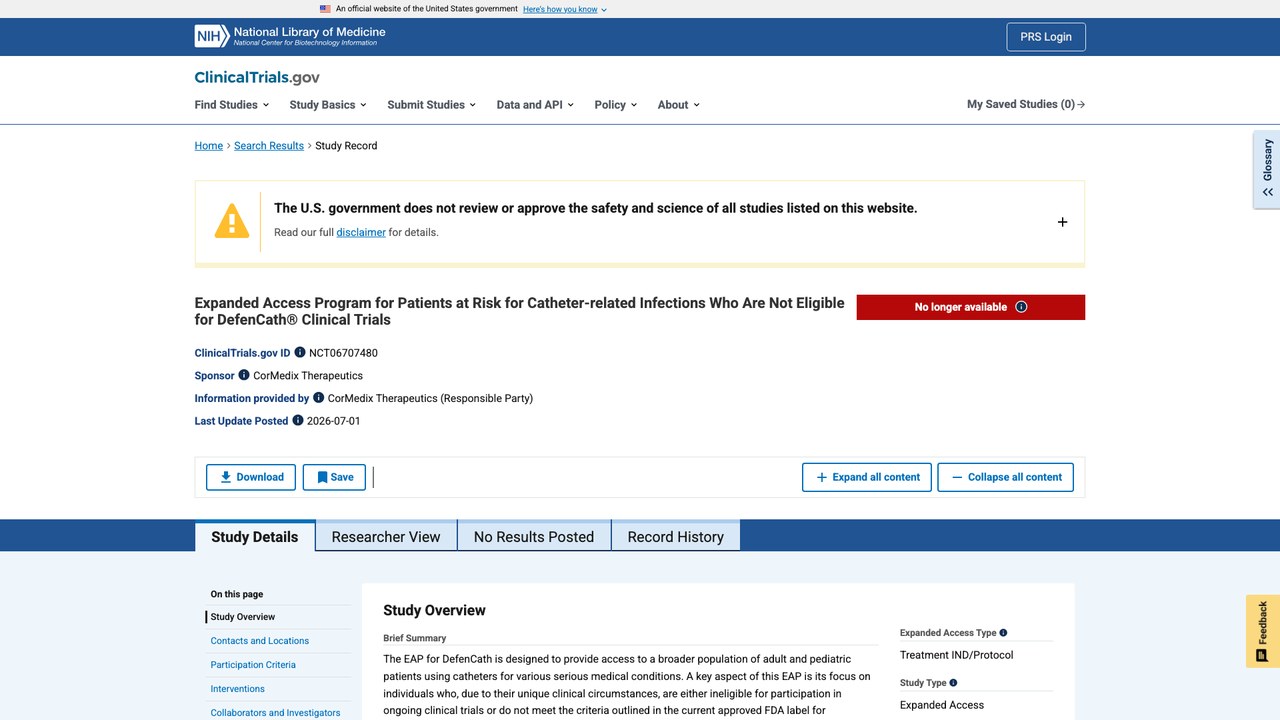Click the NCT06707480 identifier text
The width and height of the screenshot is (1280, 720).
(x=343, y=353)
